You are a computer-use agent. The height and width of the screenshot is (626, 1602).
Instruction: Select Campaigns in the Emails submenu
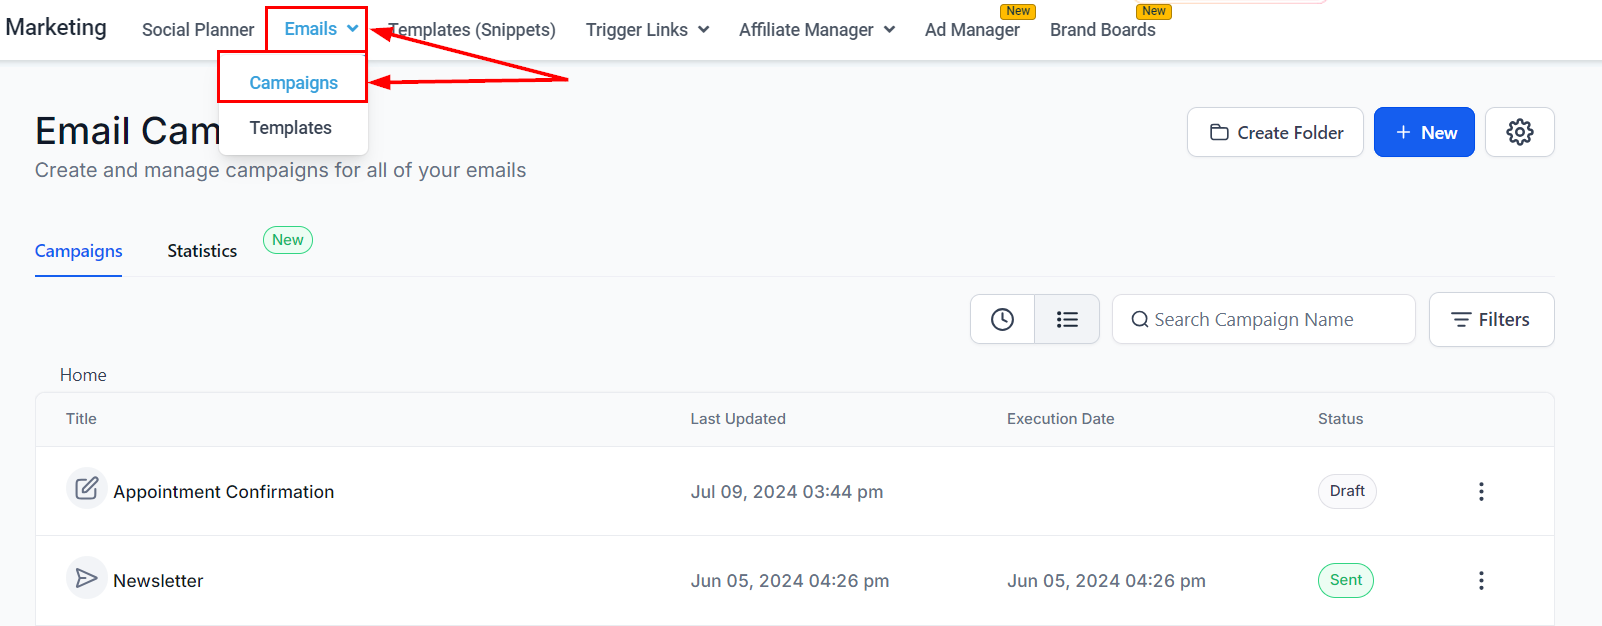[x=293, y=83]
